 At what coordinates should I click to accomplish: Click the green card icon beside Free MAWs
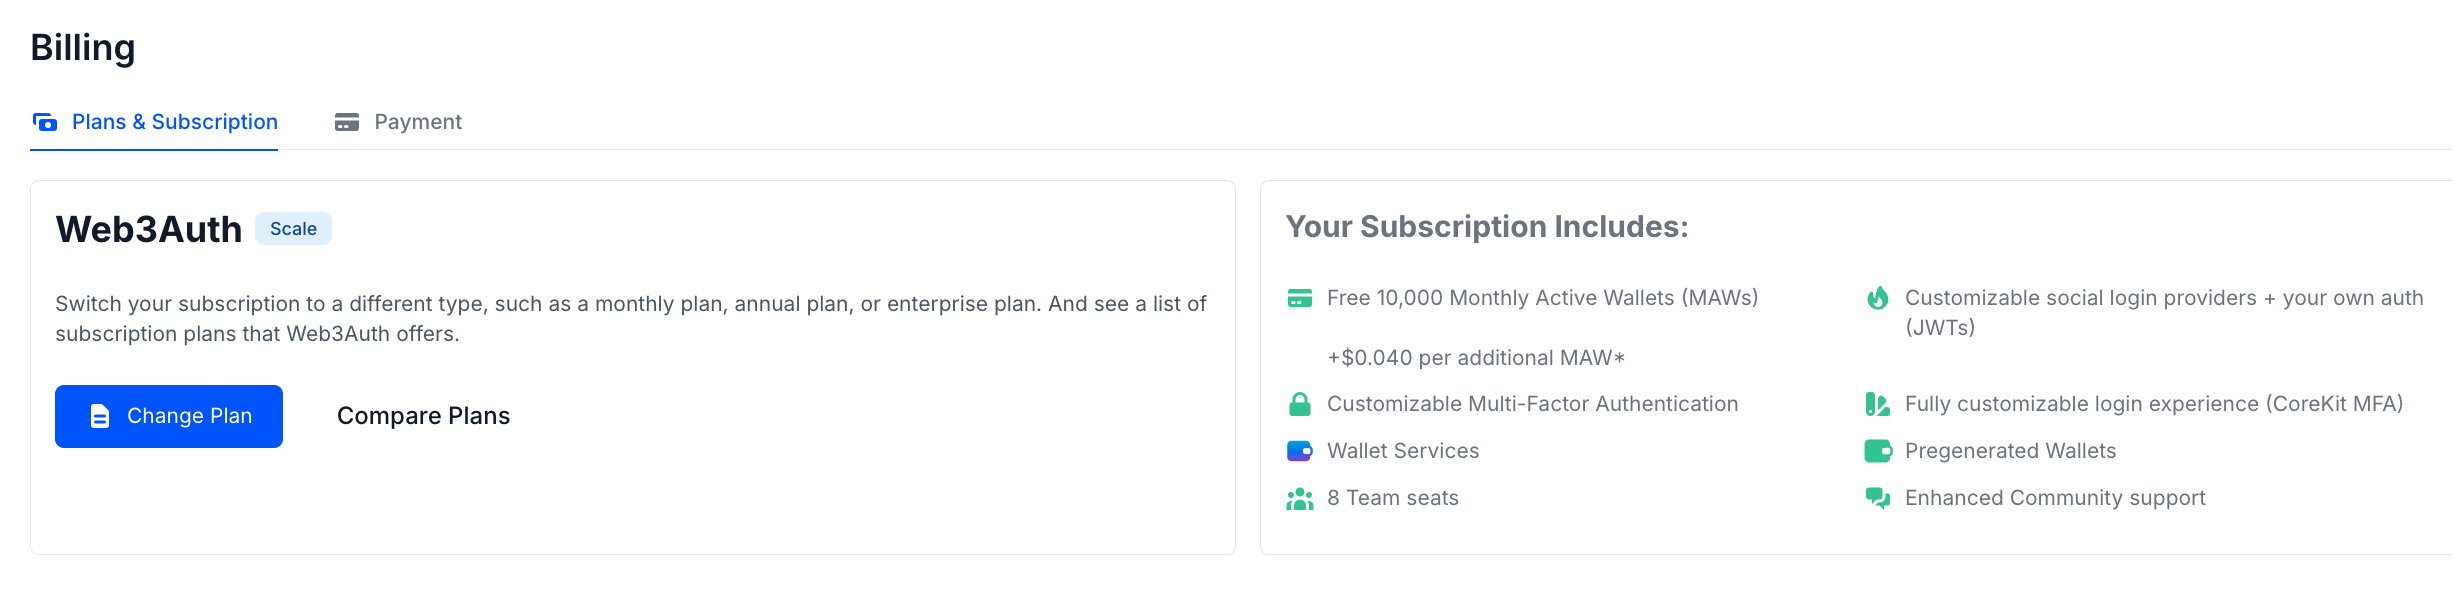(x=1300, y=298)
